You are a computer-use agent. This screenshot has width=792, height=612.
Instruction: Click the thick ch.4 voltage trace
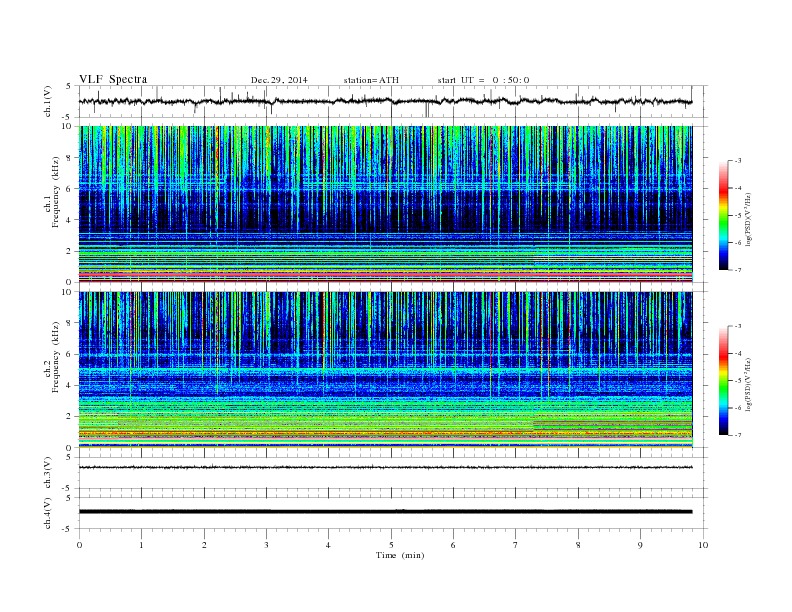385,512
